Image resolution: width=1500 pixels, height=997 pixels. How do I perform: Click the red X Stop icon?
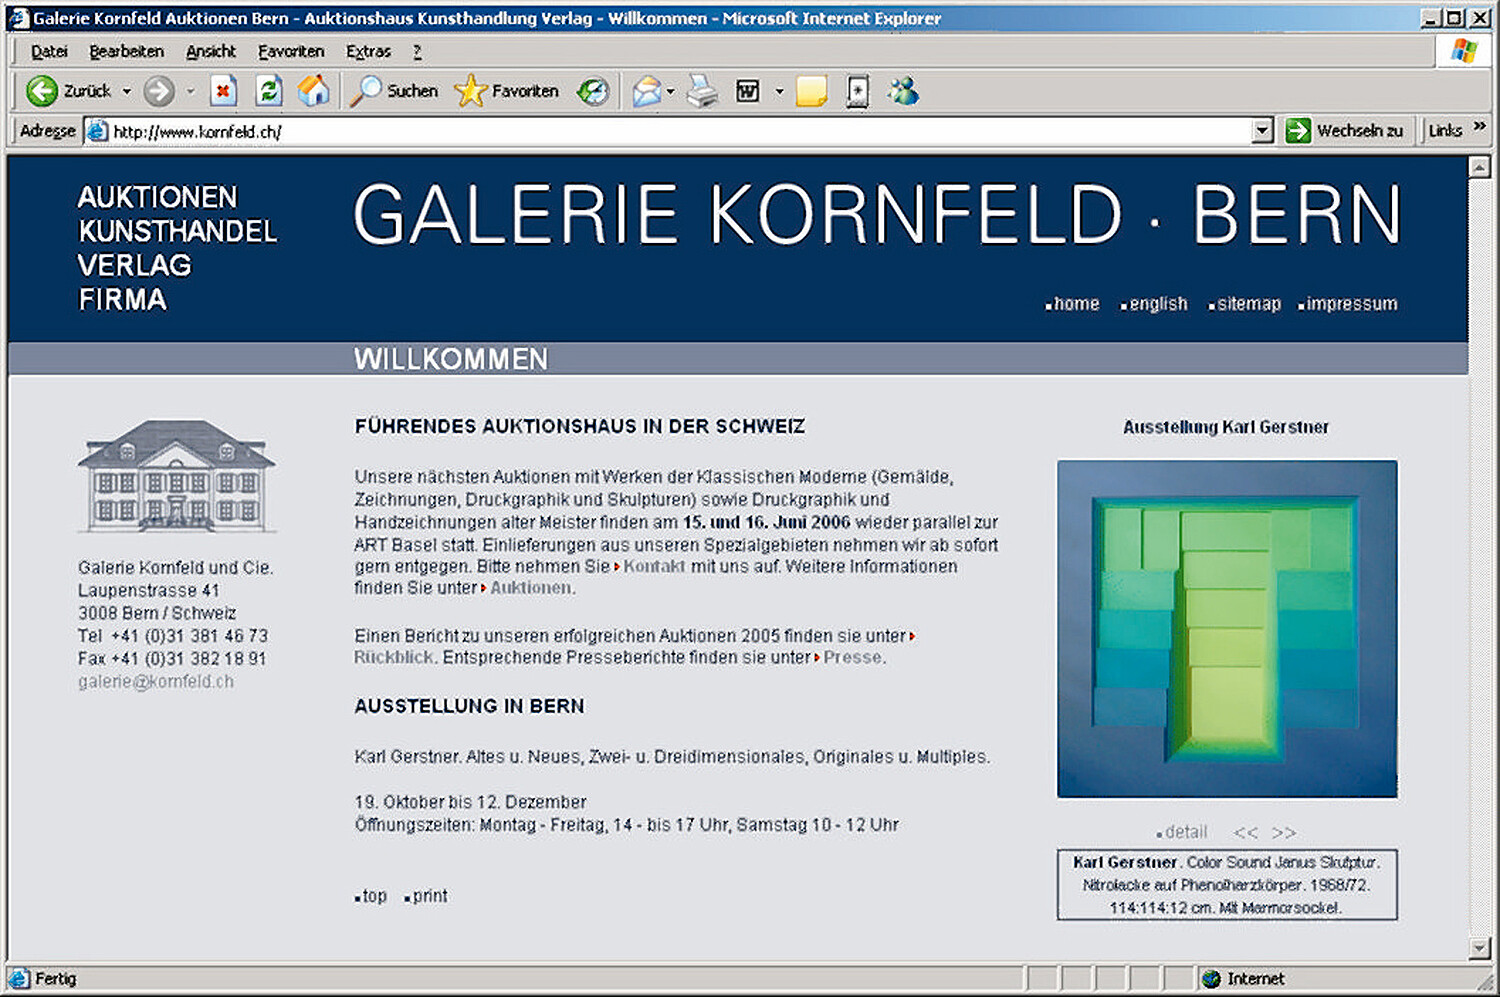(223, 91)
